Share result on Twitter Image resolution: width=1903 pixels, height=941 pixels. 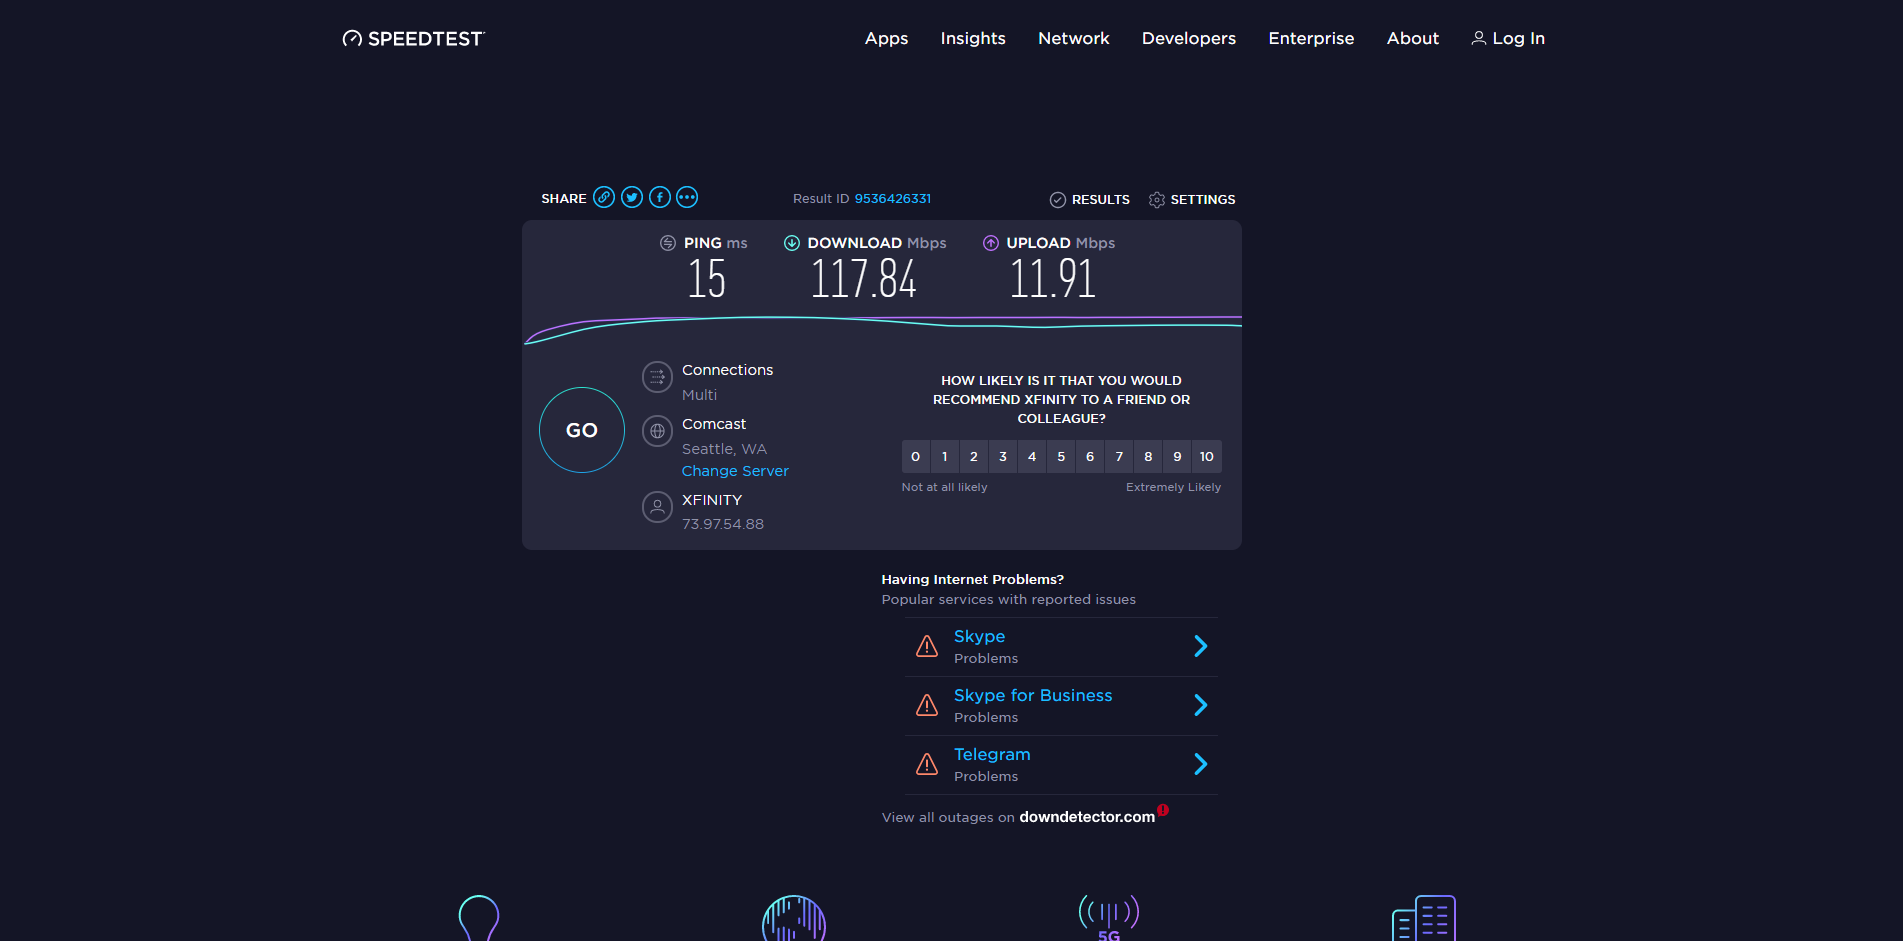[x=632, y=197]
